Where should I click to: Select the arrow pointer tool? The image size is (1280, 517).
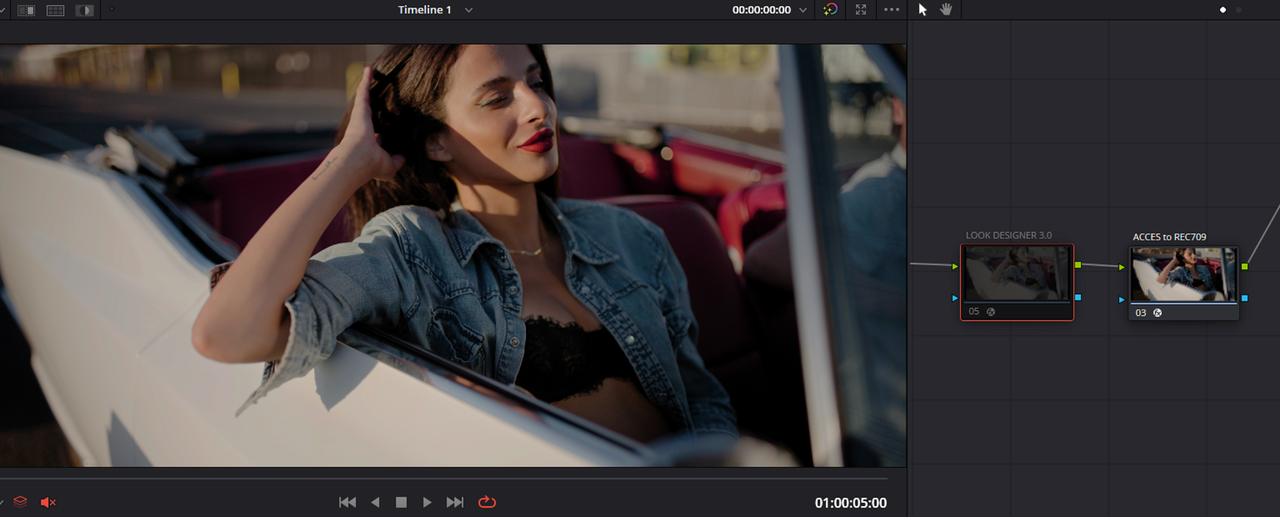pos(923,10)
